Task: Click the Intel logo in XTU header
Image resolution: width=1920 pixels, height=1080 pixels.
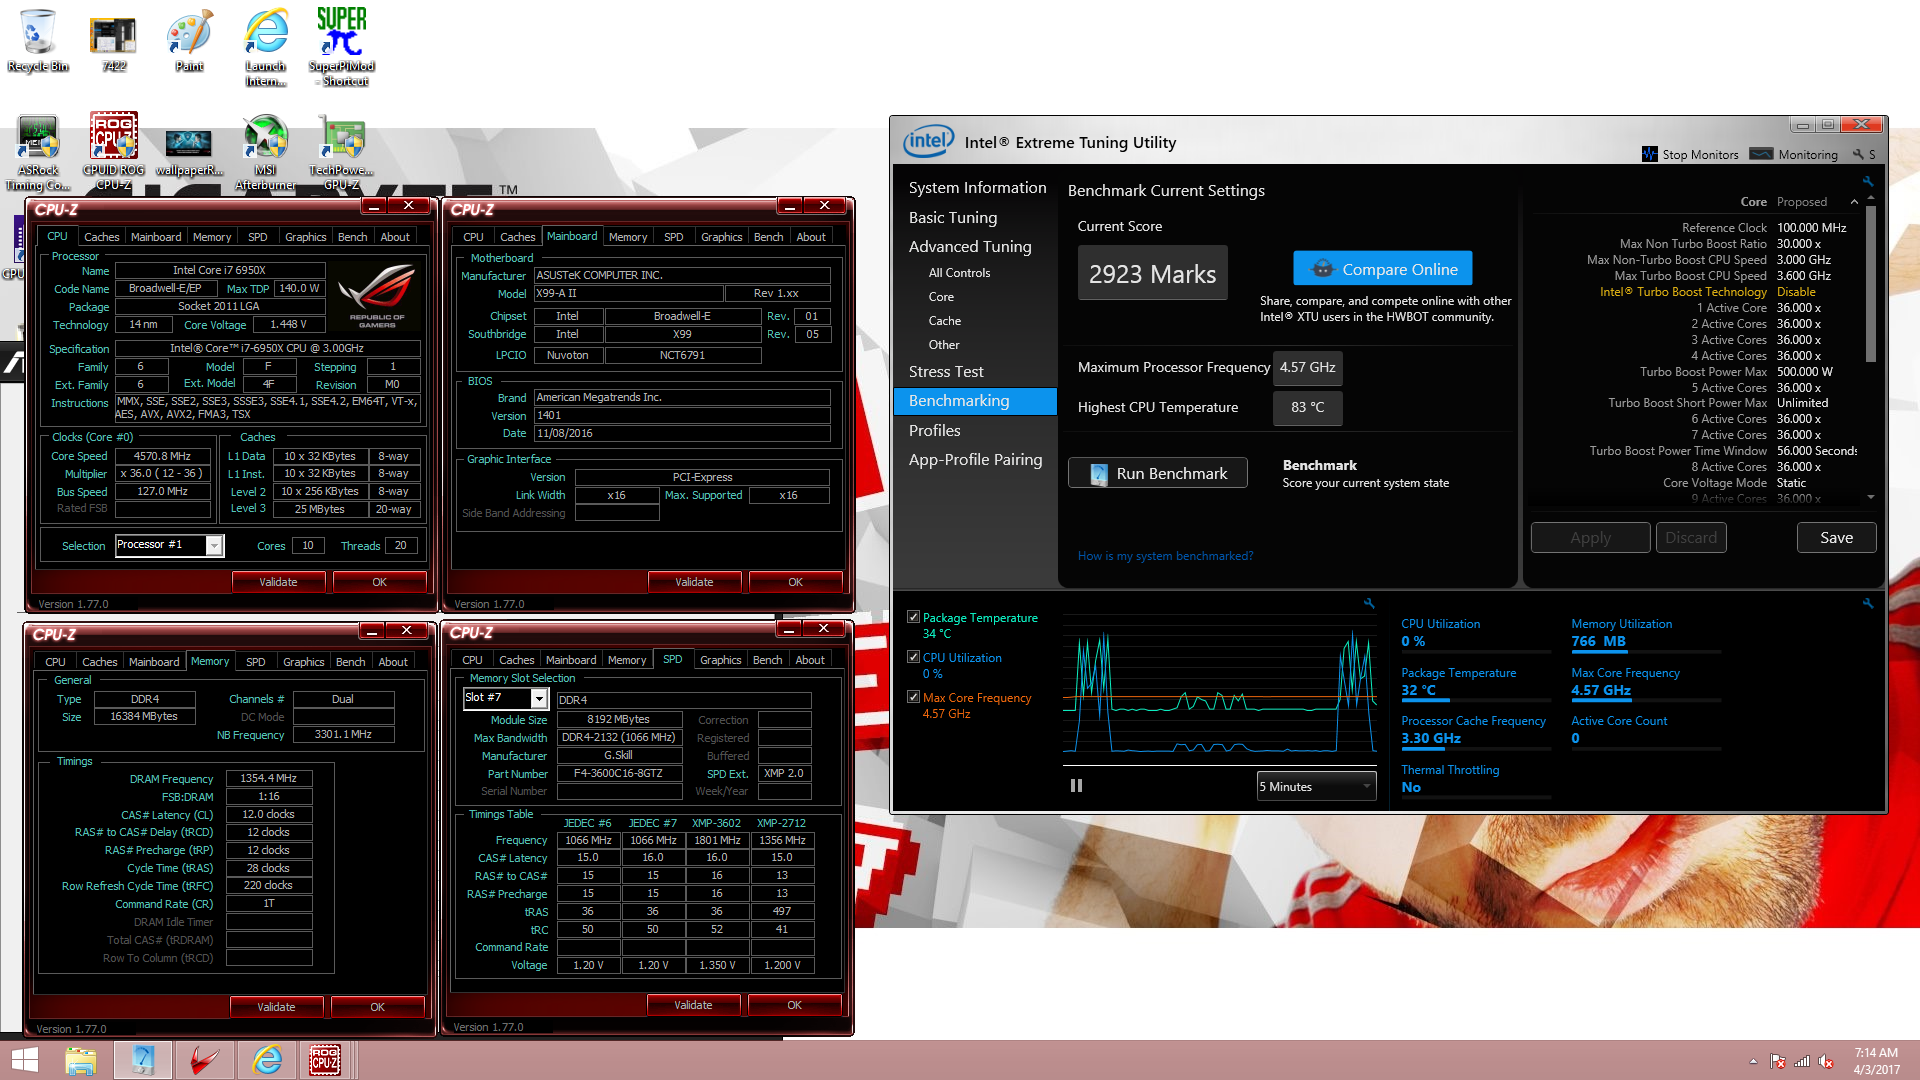Action: [928, 142]
